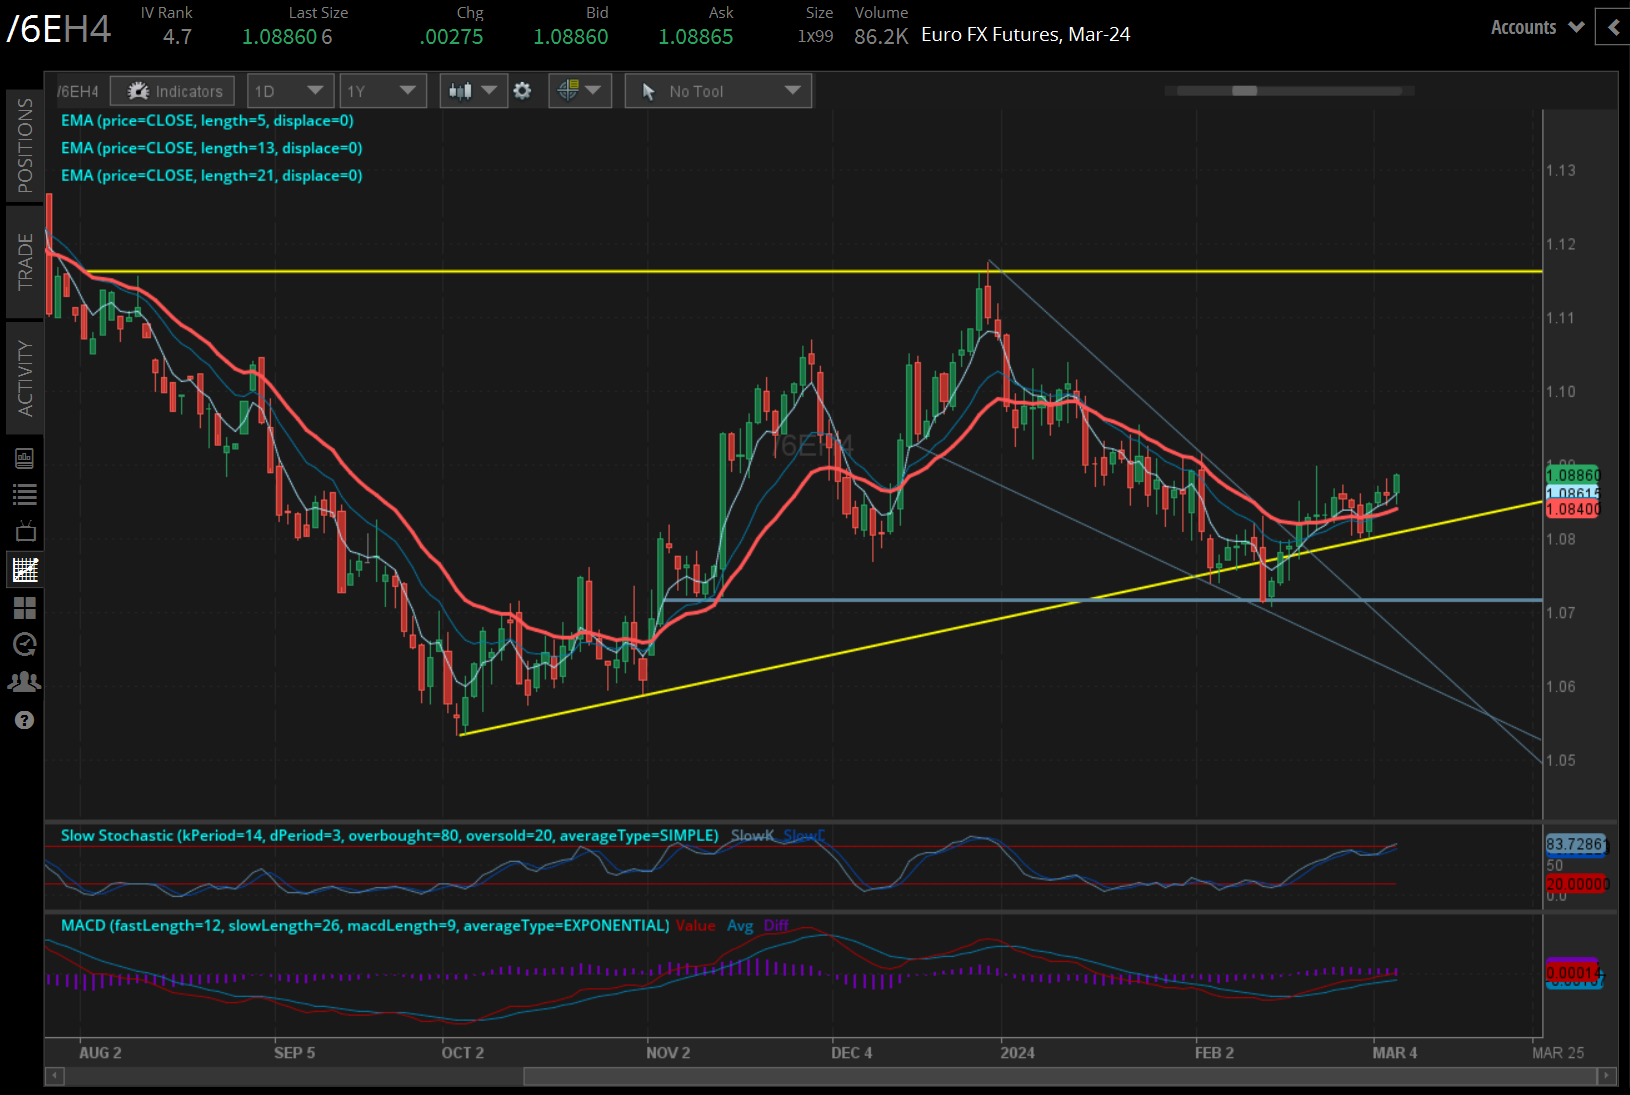Open the clock history icon in sidebar
This screenshot has width=1630, height=1095.
click(25, 644)
